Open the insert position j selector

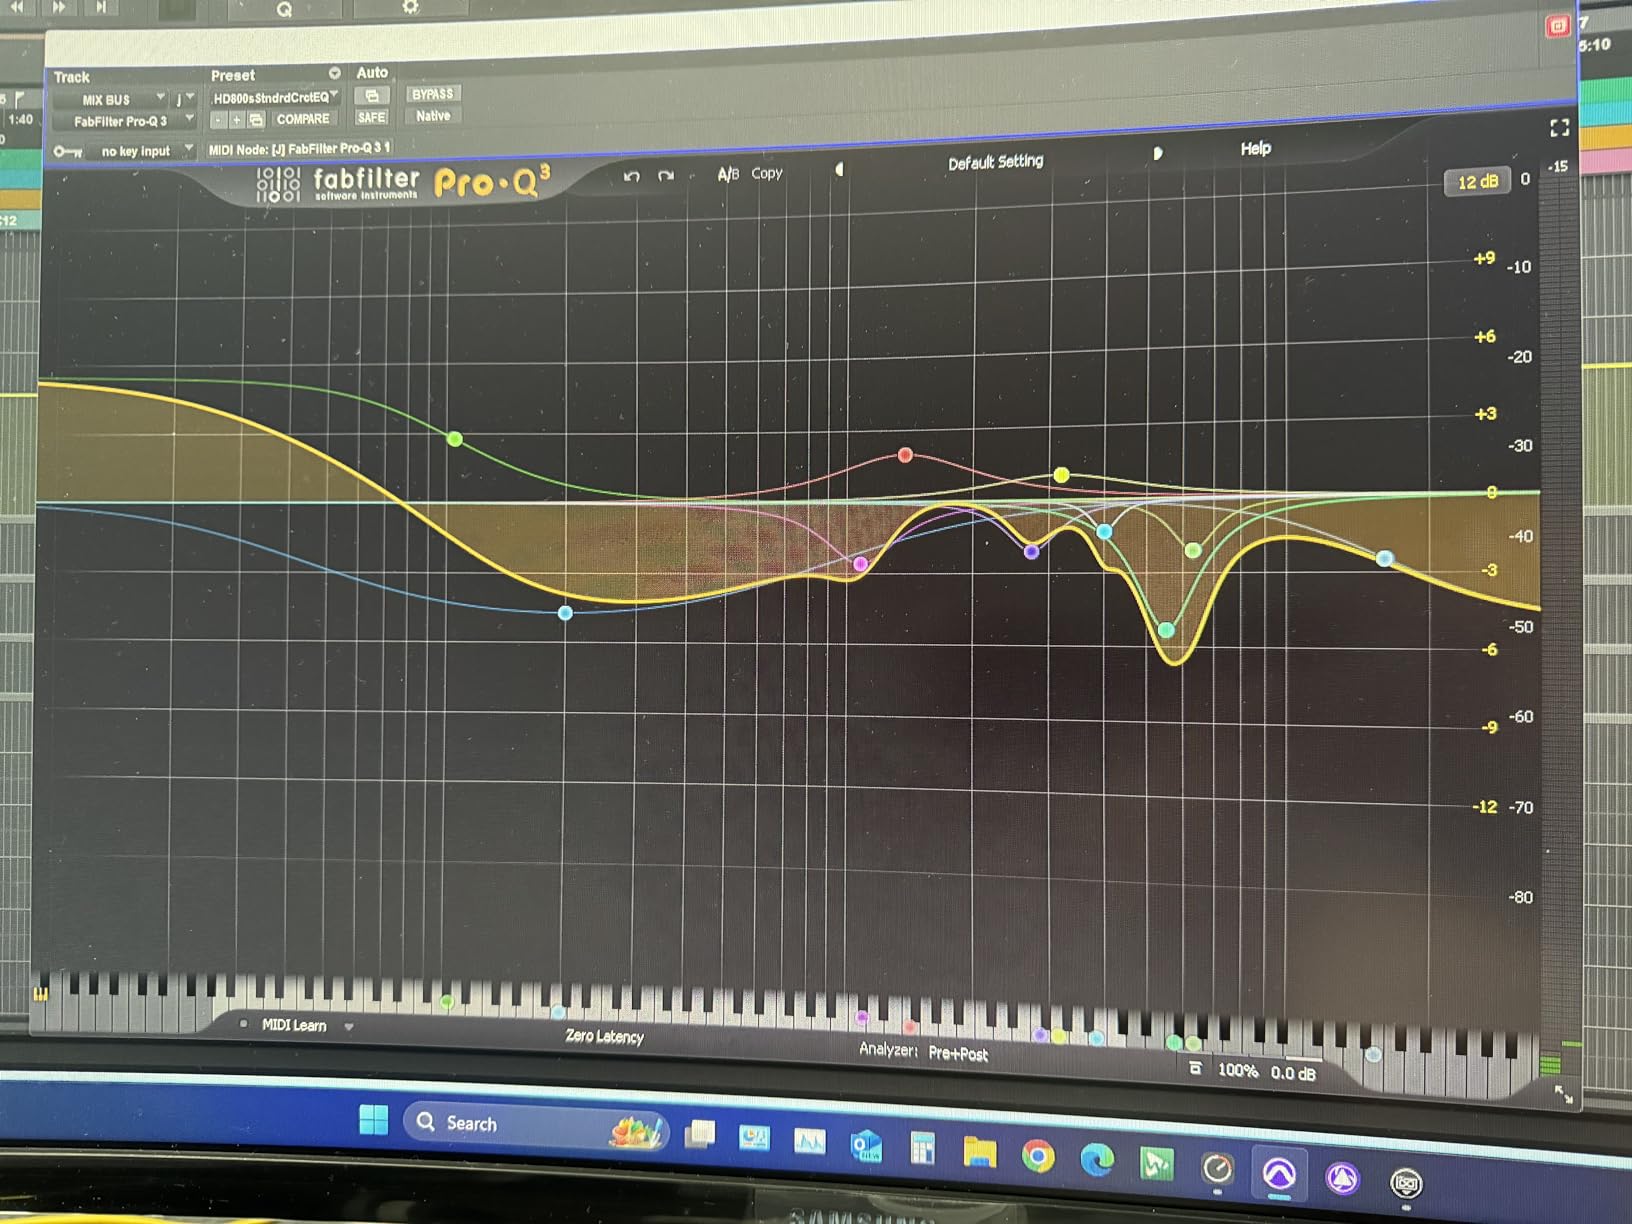(x=183, y=99)
